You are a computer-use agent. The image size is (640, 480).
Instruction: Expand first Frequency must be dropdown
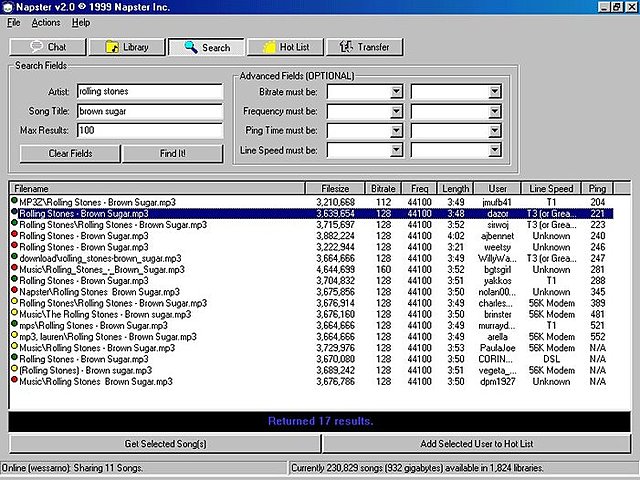coord(396,111)
